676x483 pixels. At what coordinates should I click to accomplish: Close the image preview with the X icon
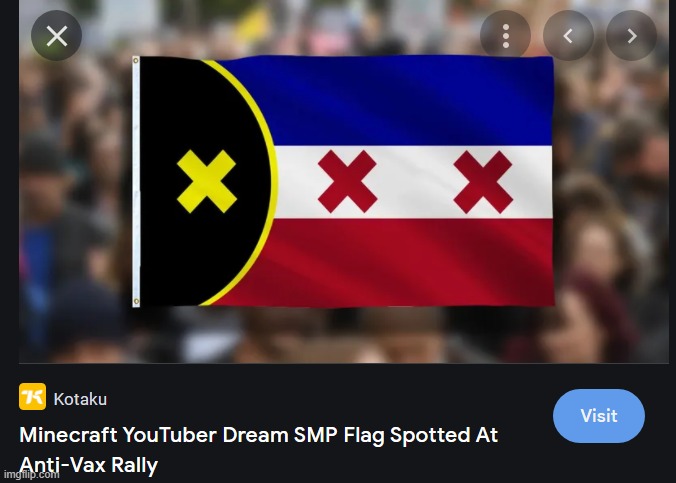click(56, 36)
